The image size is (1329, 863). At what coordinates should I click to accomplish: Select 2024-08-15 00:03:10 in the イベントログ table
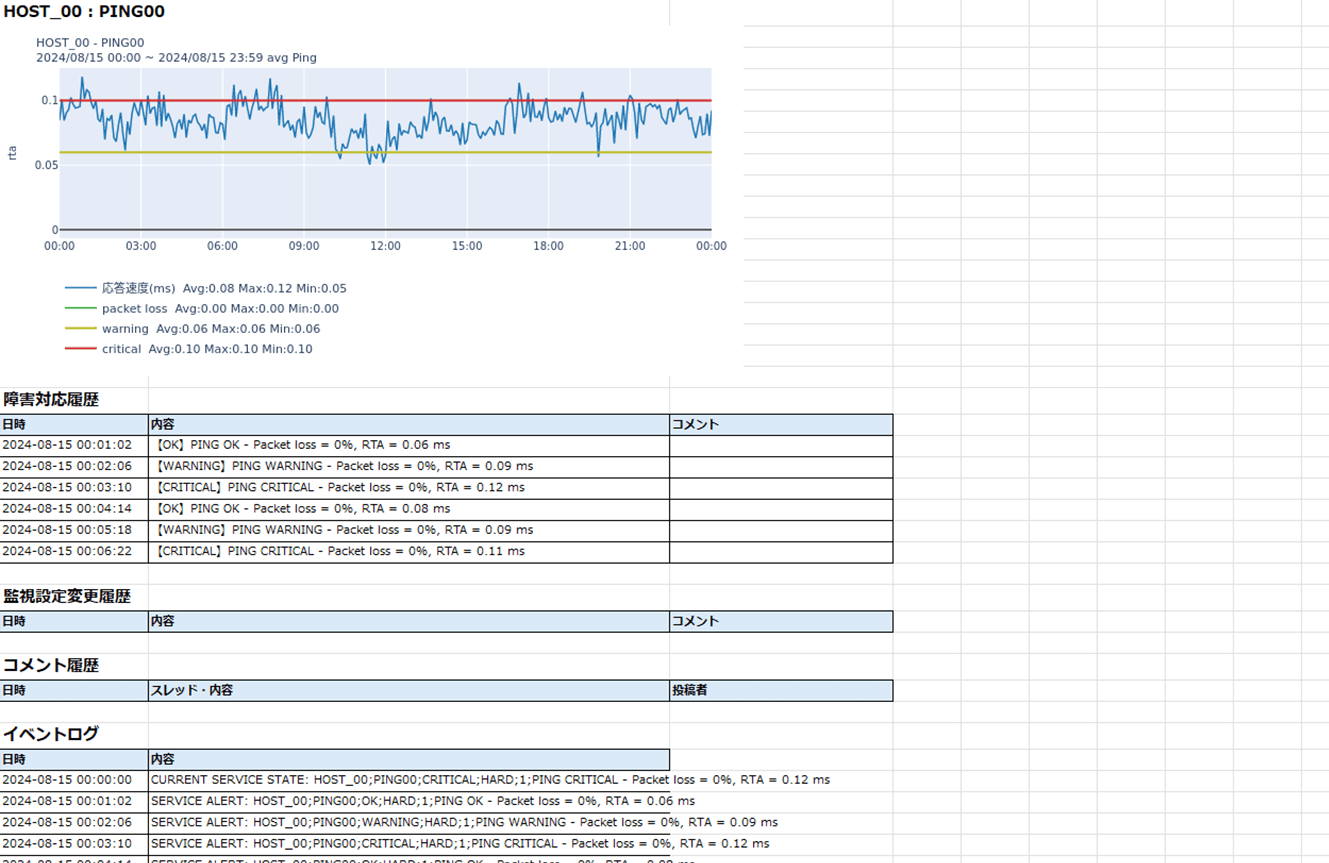[x=74, y=844]
